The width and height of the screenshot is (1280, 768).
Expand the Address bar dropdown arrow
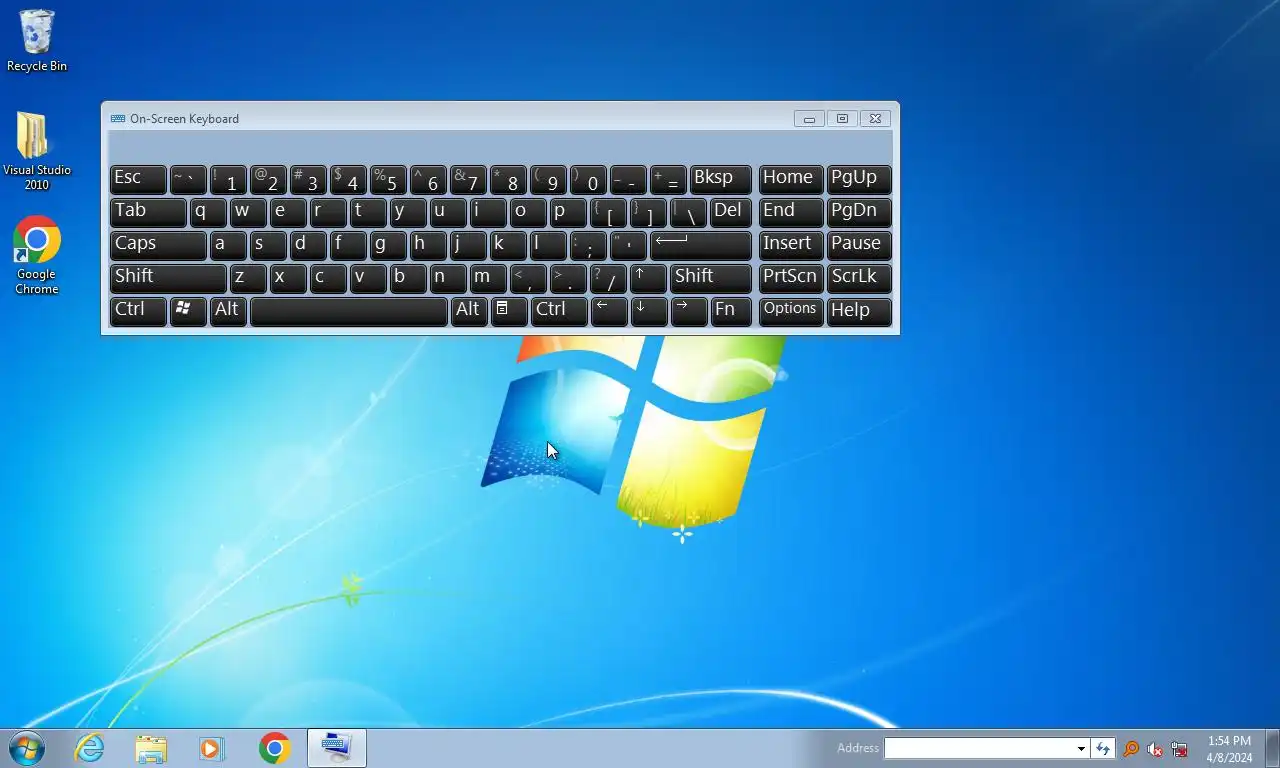[1081, 748]
